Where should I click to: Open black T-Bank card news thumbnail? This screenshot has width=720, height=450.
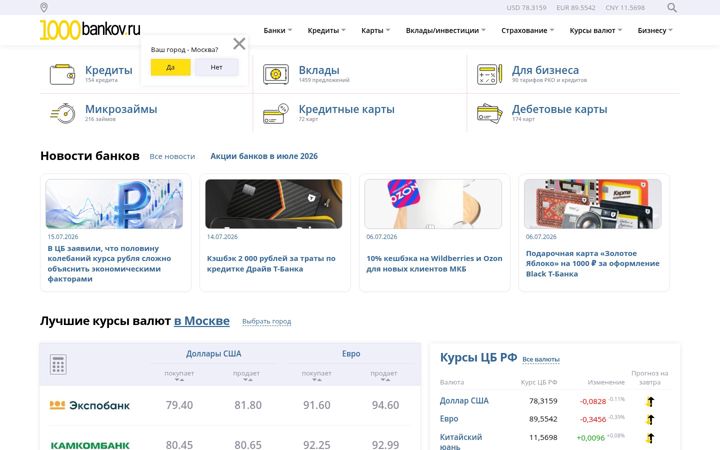coord(274,204)
